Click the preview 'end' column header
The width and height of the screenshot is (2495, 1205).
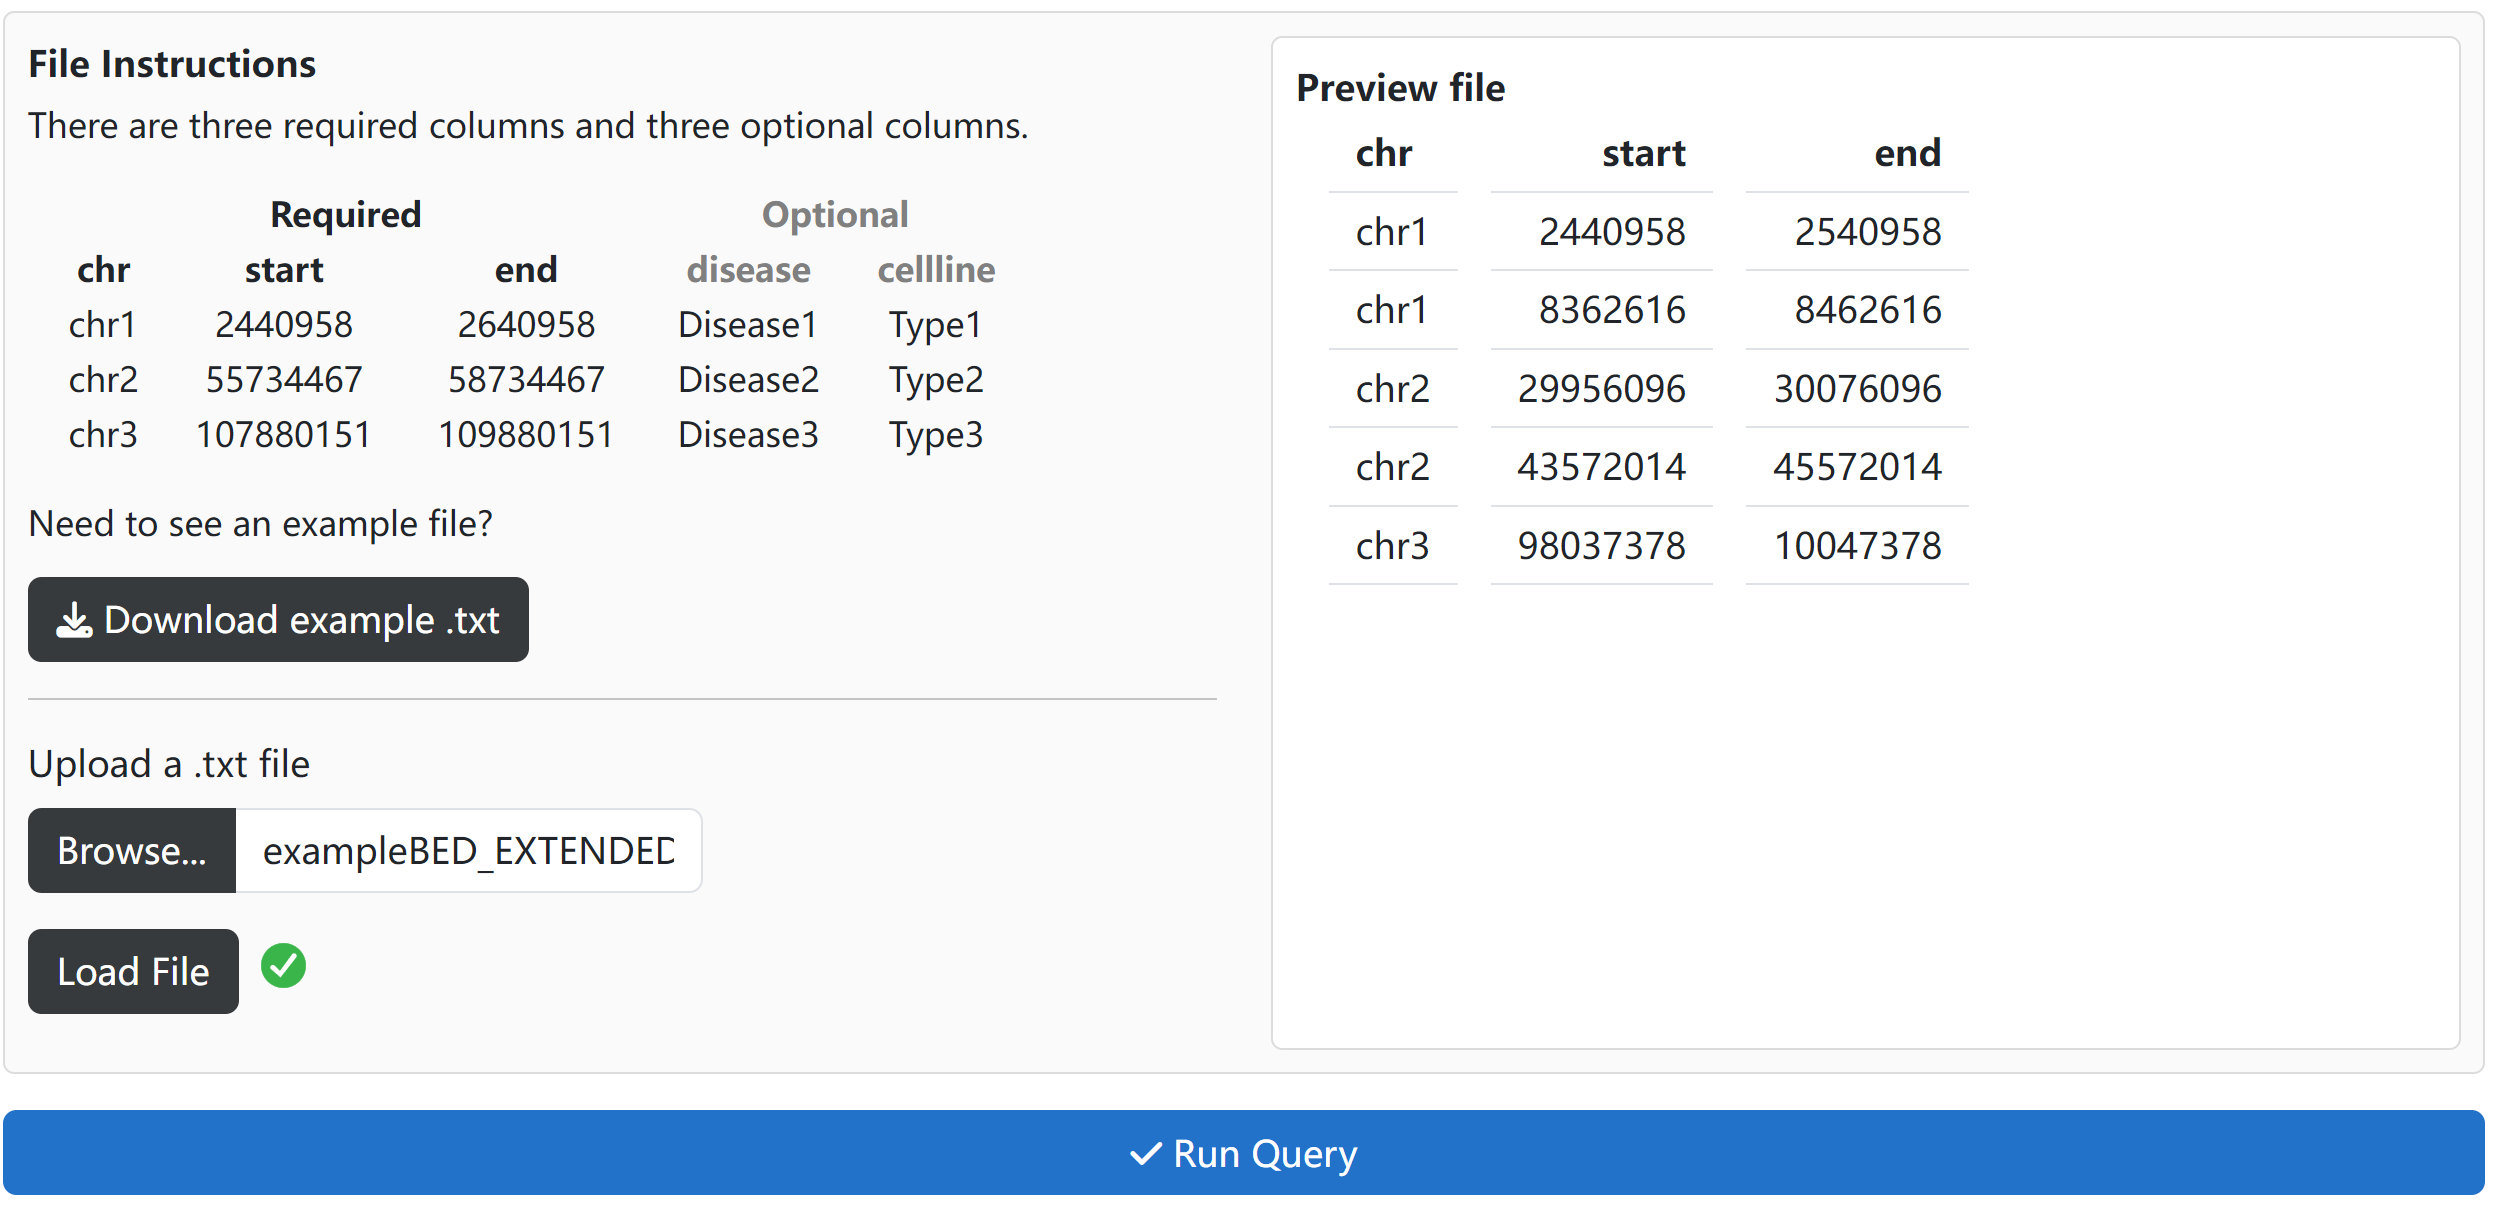(1906, 154)
